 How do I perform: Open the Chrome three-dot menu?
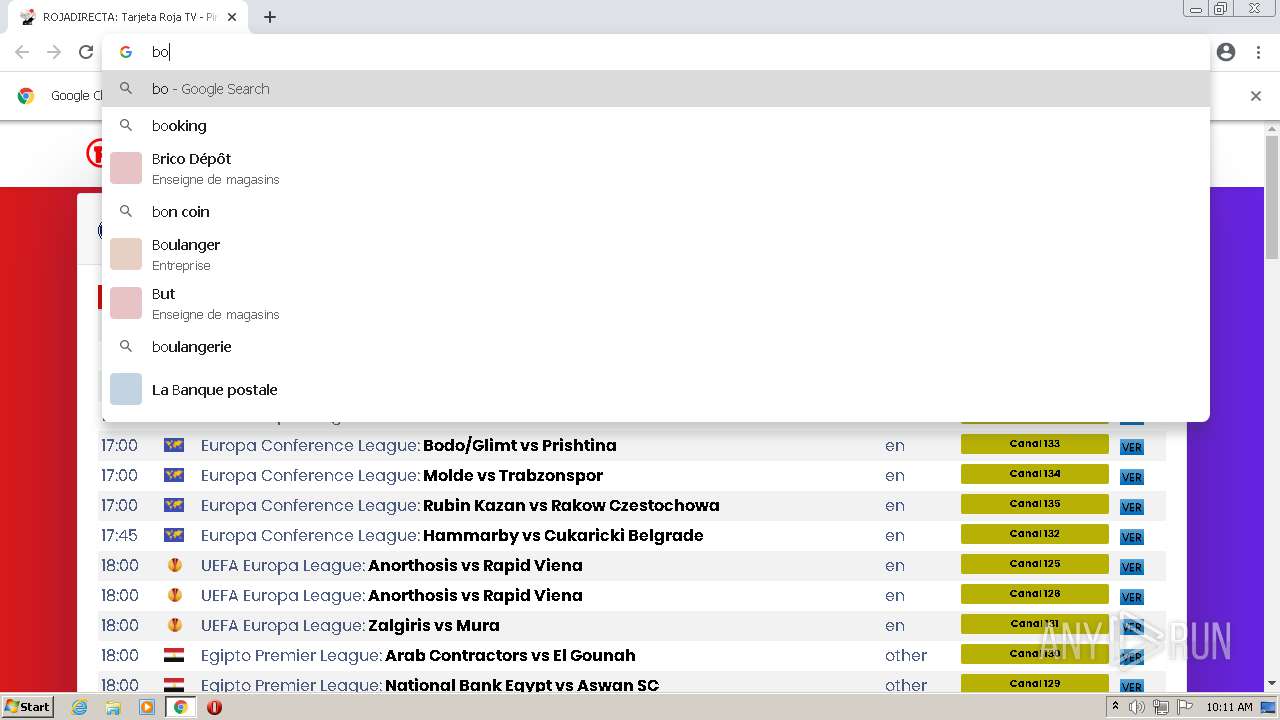pyautogui.click(x=1258, y=52)
